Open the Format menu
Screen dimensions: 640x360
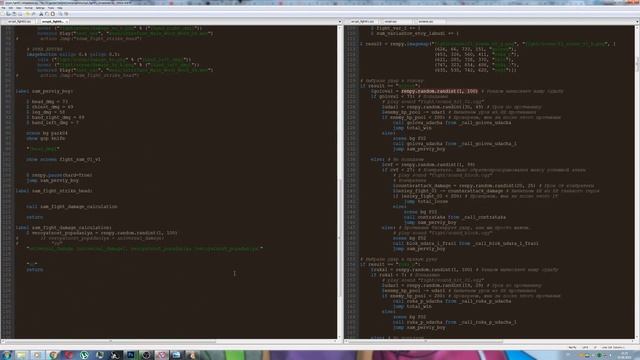(29, 8)
